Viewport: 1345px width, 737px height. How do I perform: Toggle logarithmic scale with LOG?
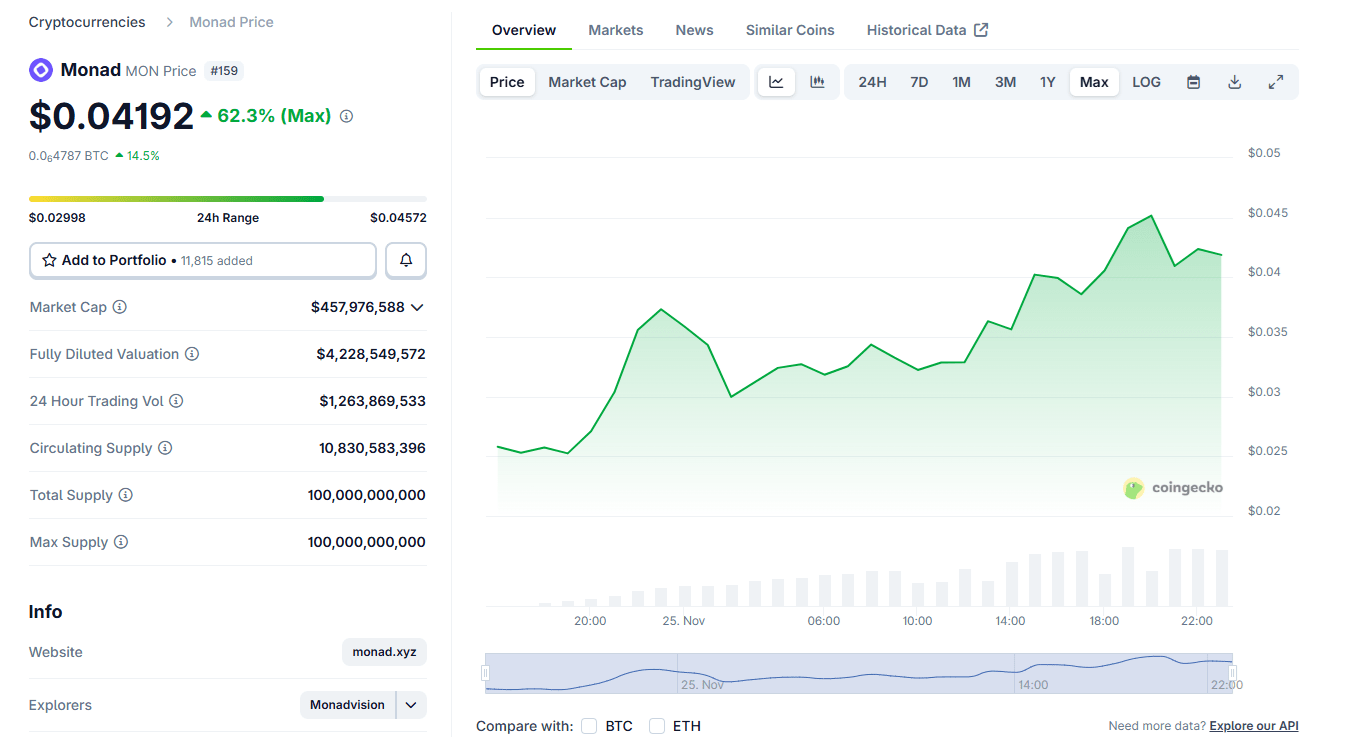[x=1146, y=81]
